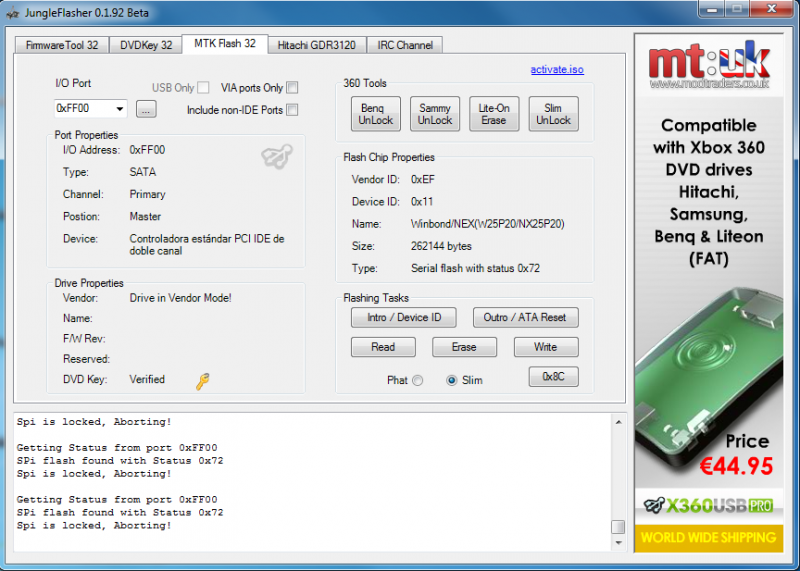Open the I/O Port dropdown list
The image size is (800, 571).
click(x=119, y=109)
